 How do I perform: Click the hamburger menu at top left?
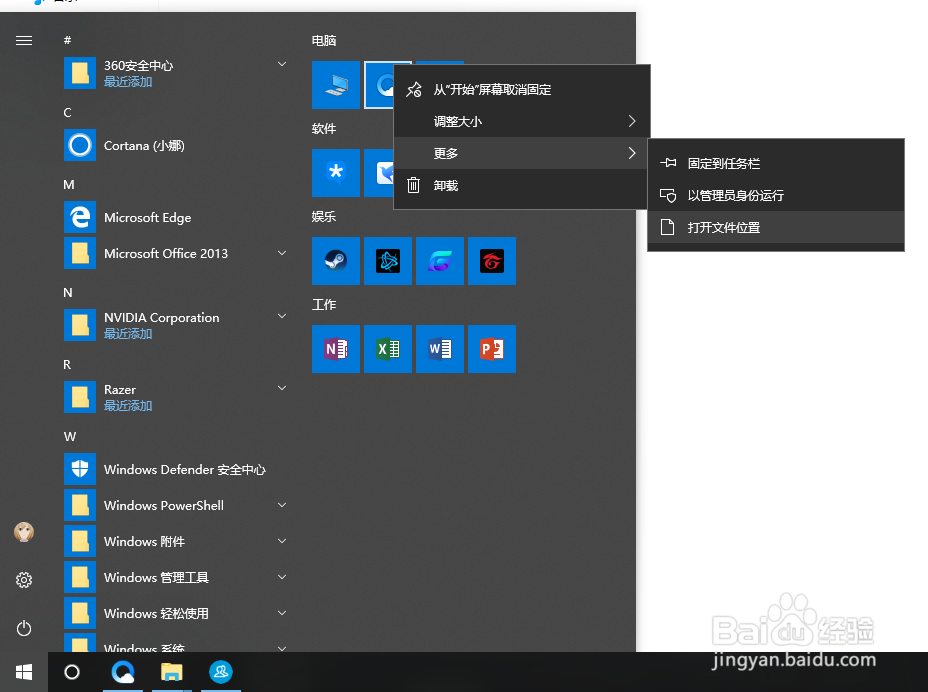click(24, 40)
